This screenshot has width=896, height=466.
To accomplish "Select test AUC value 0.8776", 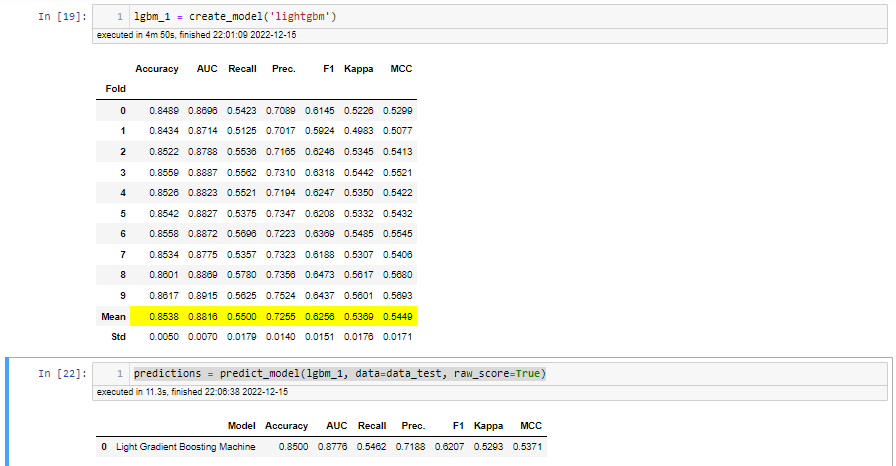I will pyautogui.click(x=333, y=447).
